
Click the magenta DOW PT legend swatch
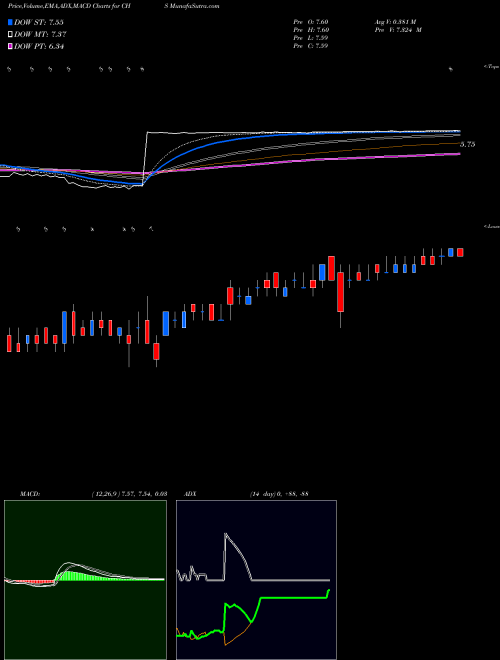(x=10, y=46)
